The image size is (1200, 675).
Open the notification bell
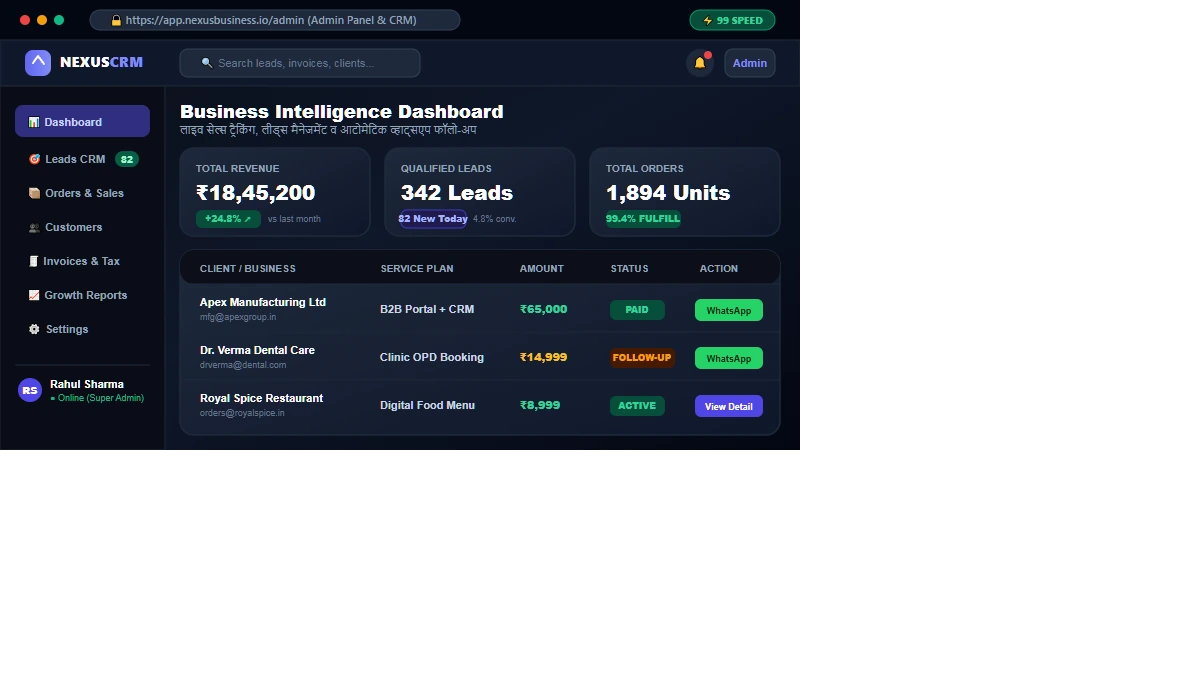[700, 63]
